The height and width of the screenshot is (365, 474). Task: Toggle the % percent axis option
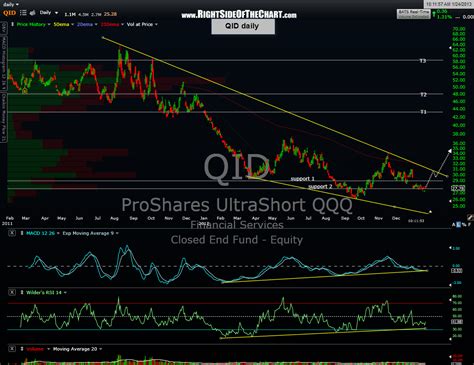(x=464, y=225)
